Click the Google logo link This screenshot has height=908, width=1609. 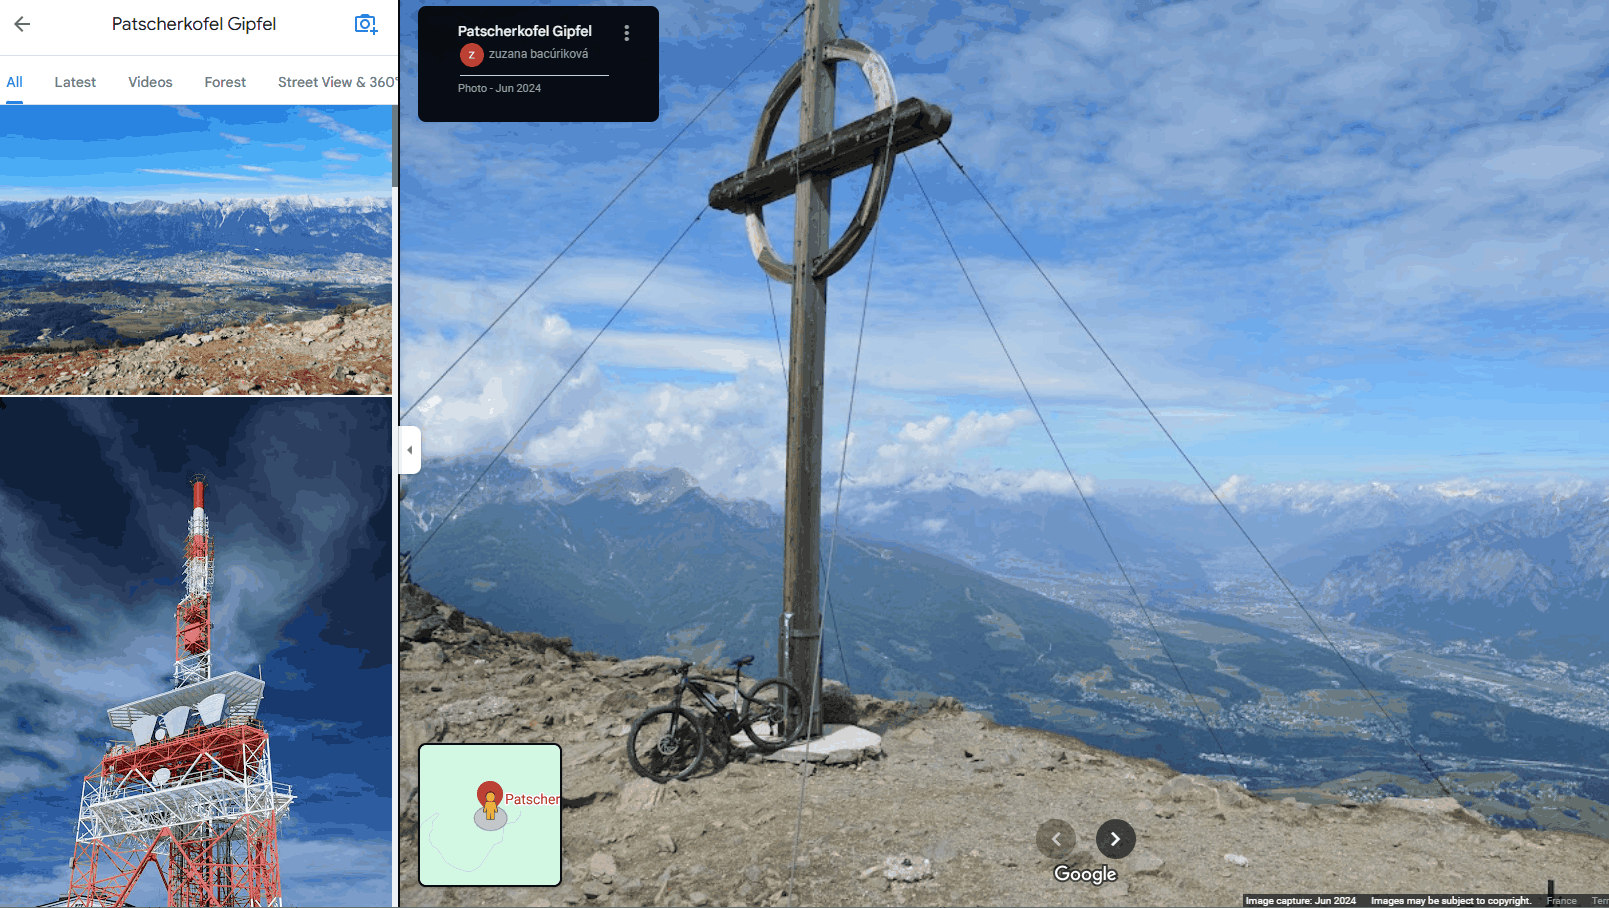1085,874
